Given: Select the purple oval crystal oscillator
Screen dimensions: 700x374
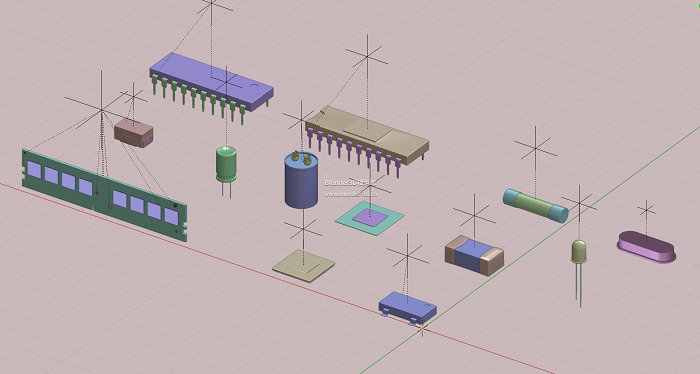Looking at the screenshot, I should point(646,247).
